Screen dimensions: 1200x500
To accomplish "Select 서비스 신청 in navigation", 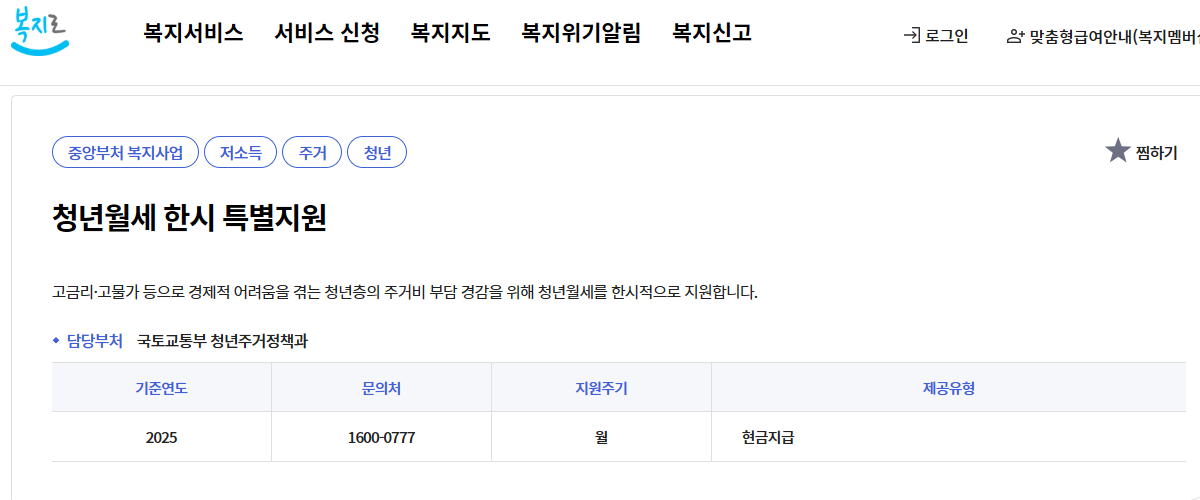I will coord(327,33).
